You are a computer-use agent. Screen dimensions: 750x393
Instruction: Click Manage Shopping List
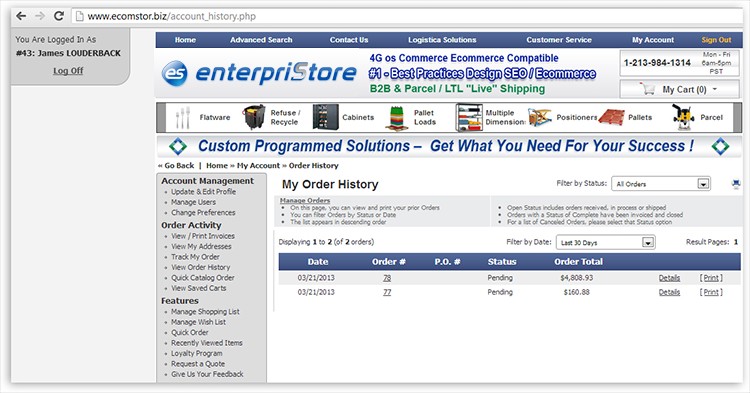coord(205,312)
